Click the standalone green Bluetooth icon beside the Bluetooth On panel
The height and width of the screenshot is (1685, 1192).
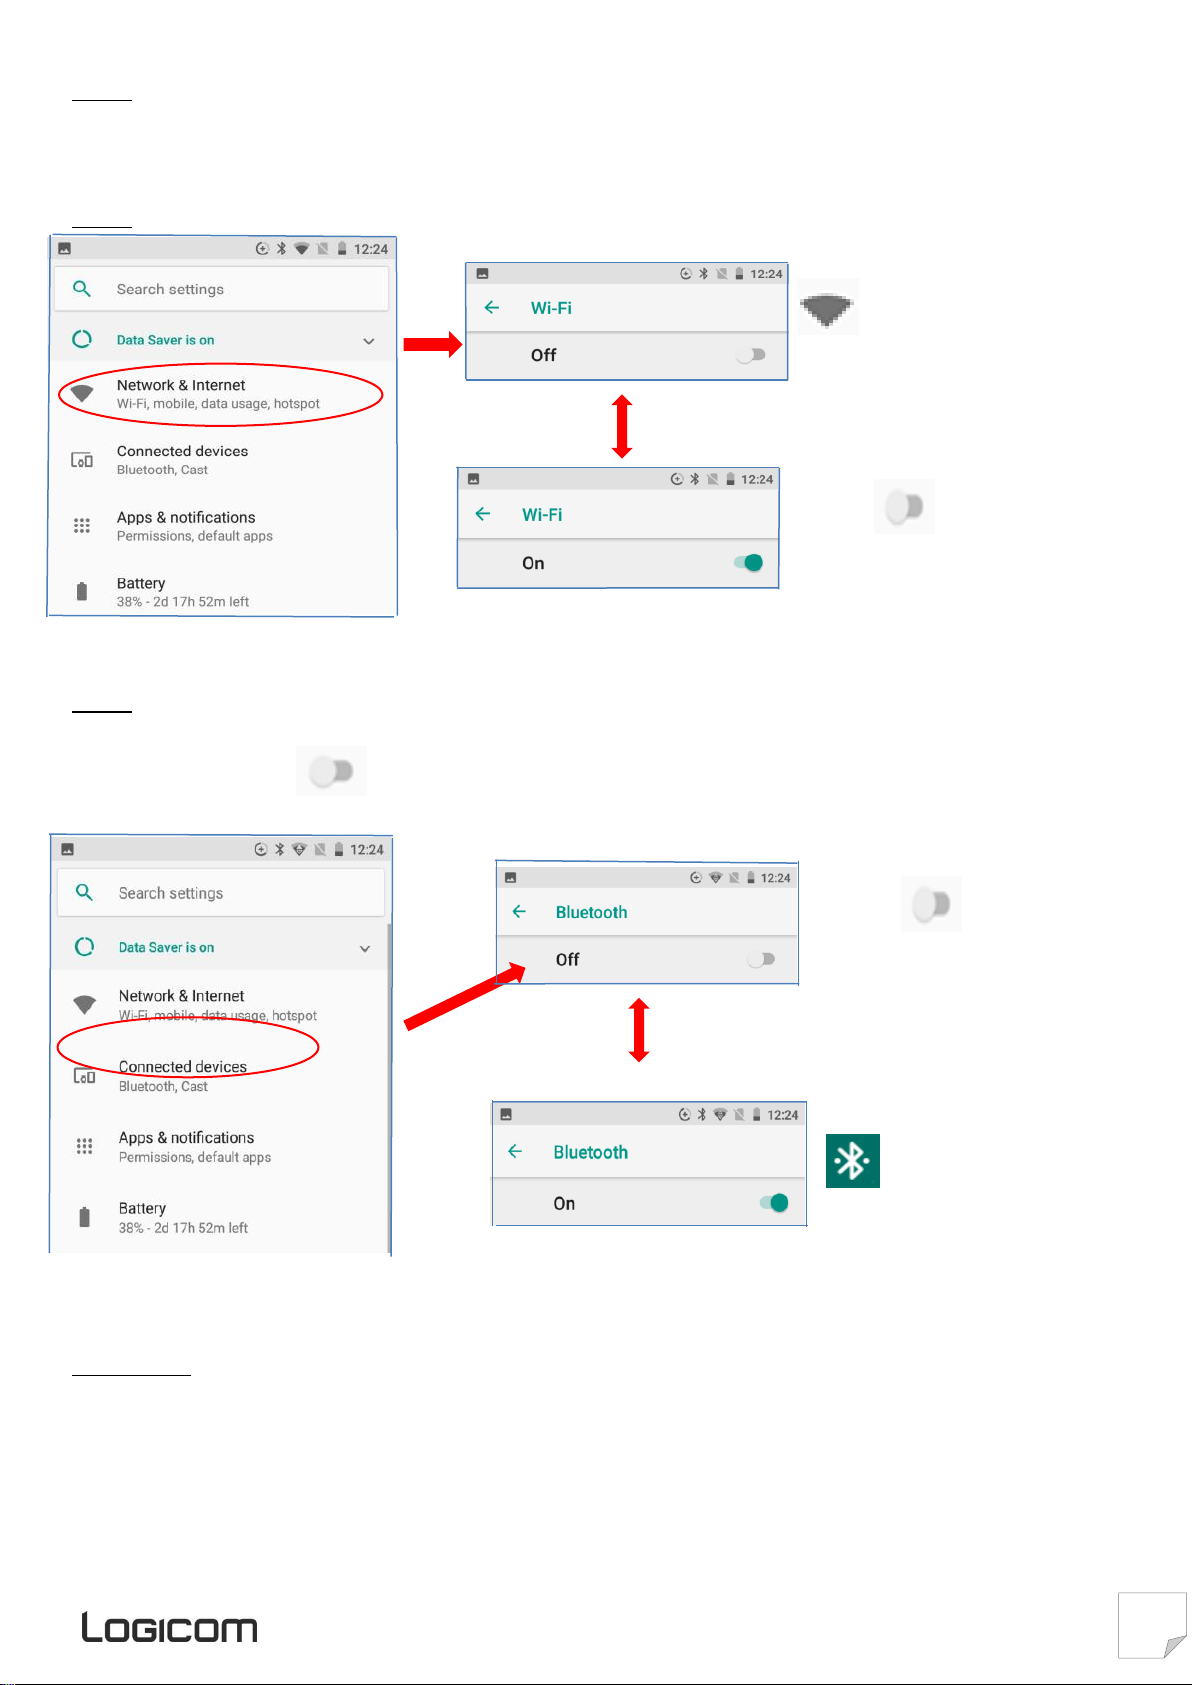[x=853, y=1161]
